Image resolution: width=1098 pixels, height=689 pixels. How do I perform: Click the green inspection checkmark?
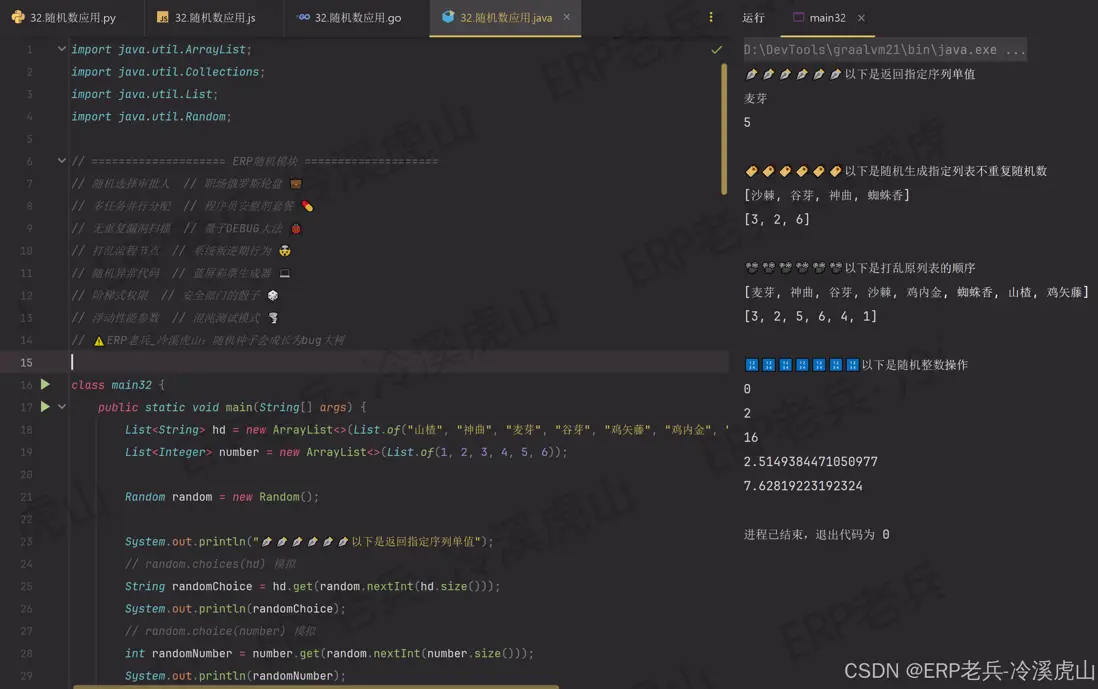pyautogui.click(x=716, y=50)
